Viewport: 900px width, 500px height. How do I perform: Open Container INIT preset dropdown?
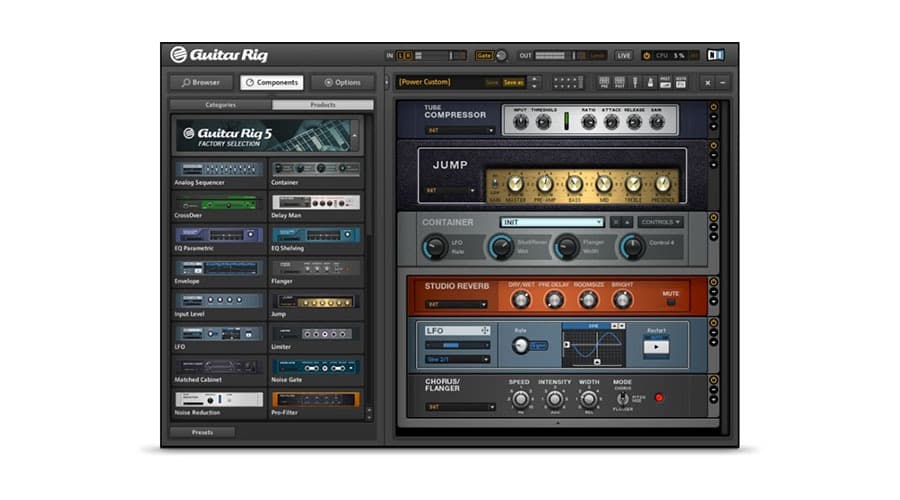552,222
